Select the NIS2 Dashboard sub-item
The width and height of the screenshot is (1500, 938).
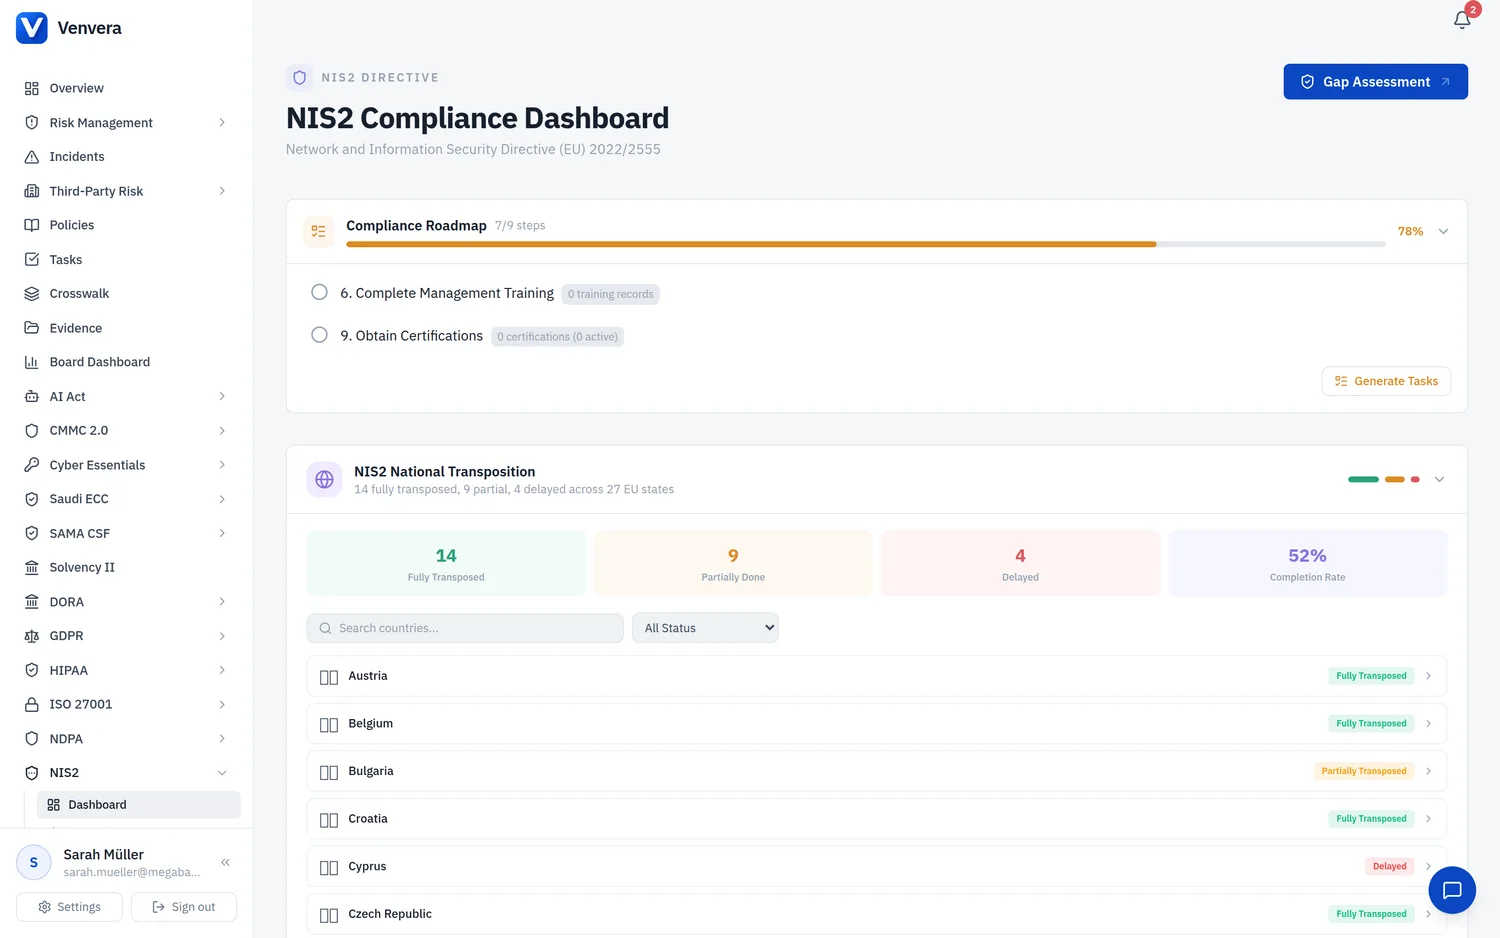tap(139, 805)
